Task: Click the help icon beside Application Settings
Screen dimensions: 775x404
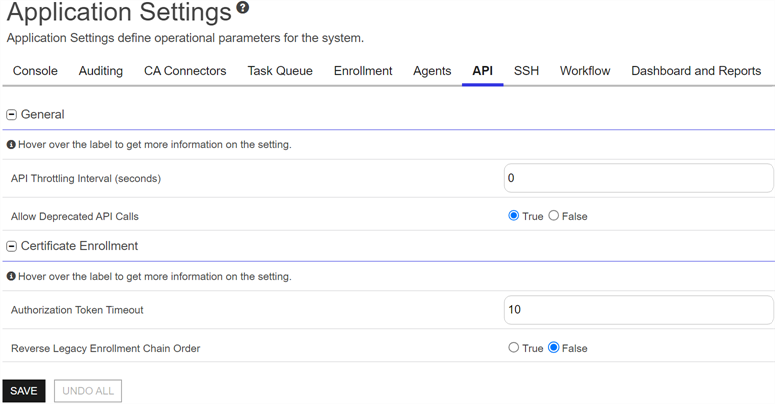Action: [x=243, y=7]
